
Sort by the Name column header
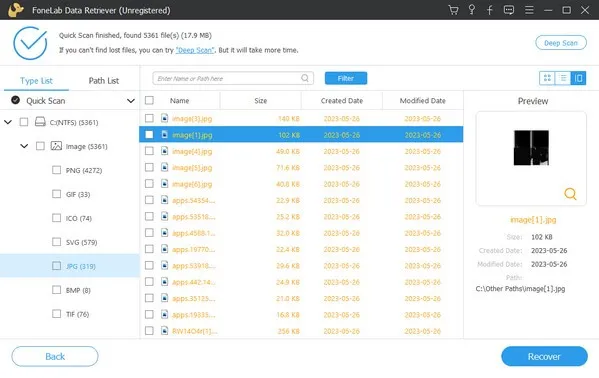(180, 101)
